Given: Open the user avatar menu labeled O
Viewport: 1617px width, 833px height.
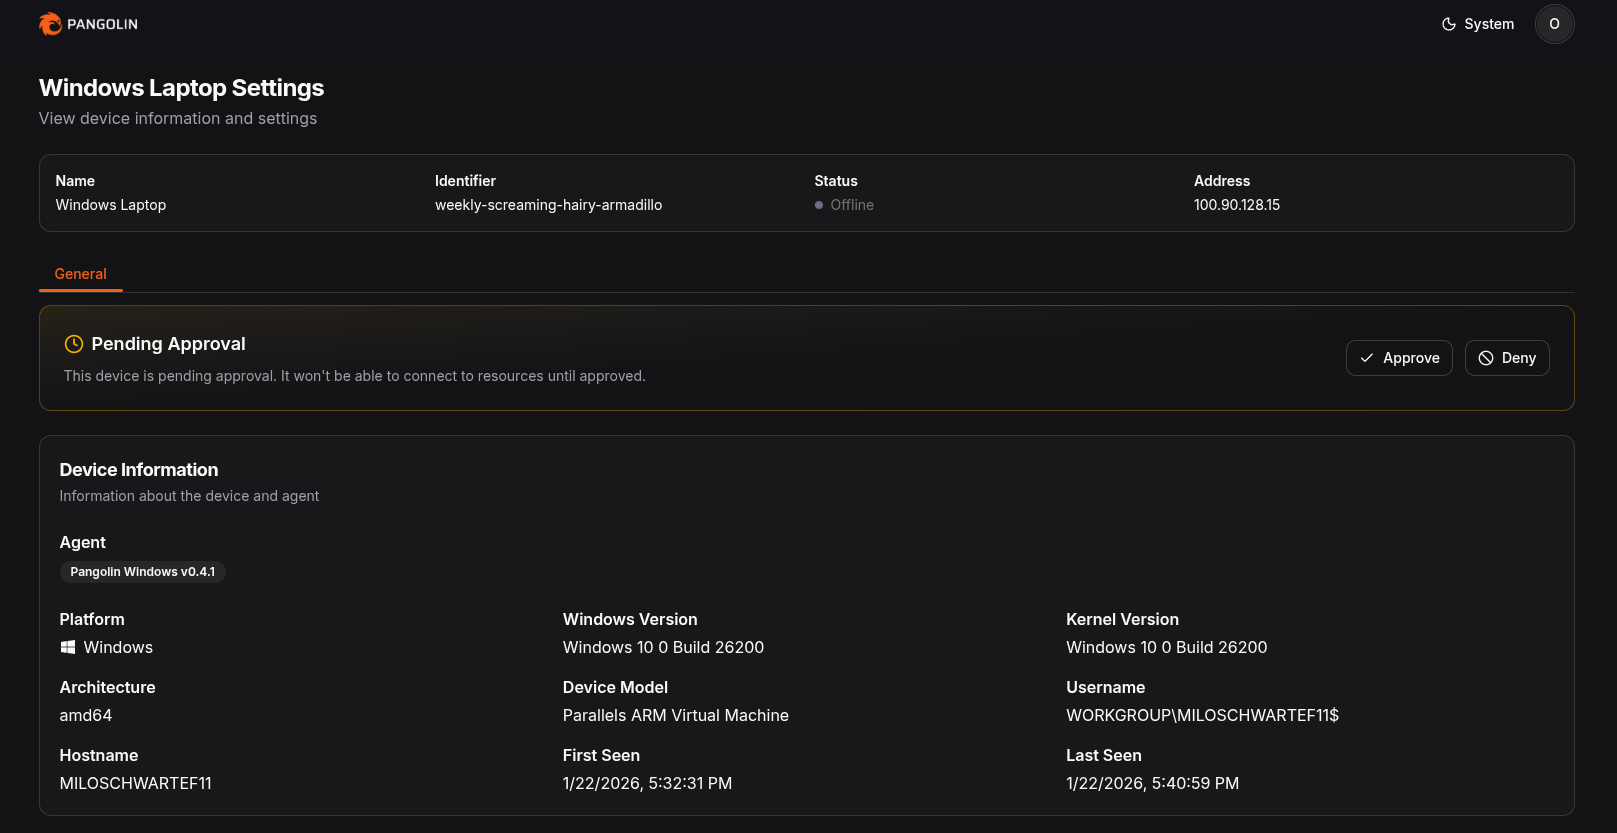Looking at the screenshot, I should point(1554,24).
